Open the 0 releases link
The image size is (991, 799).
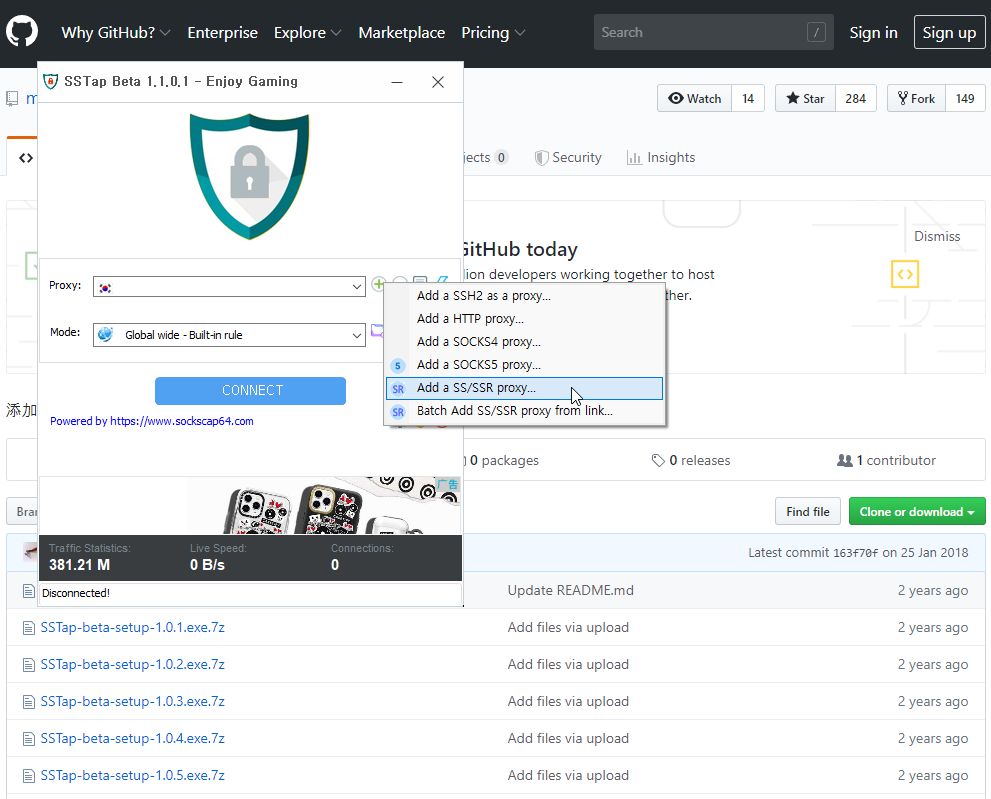click(691, 460)
